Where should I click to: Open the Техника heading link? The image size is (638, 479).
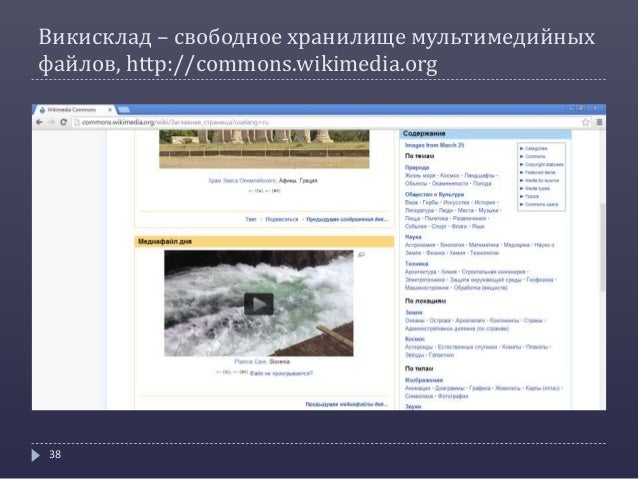(x=416, y=264)
